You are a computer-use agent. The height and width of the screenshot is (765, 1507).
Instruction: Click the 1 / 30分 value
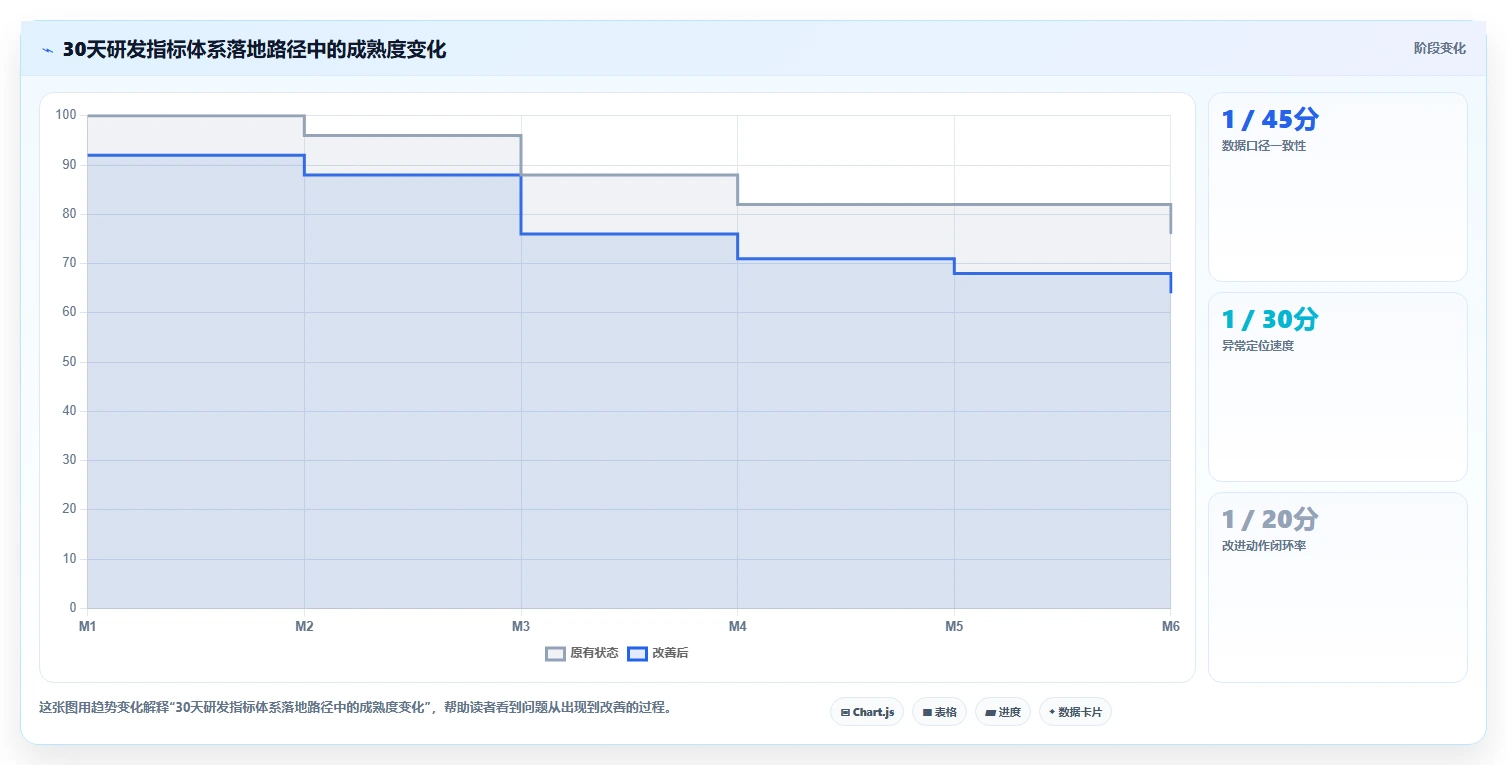(1270, 320)
